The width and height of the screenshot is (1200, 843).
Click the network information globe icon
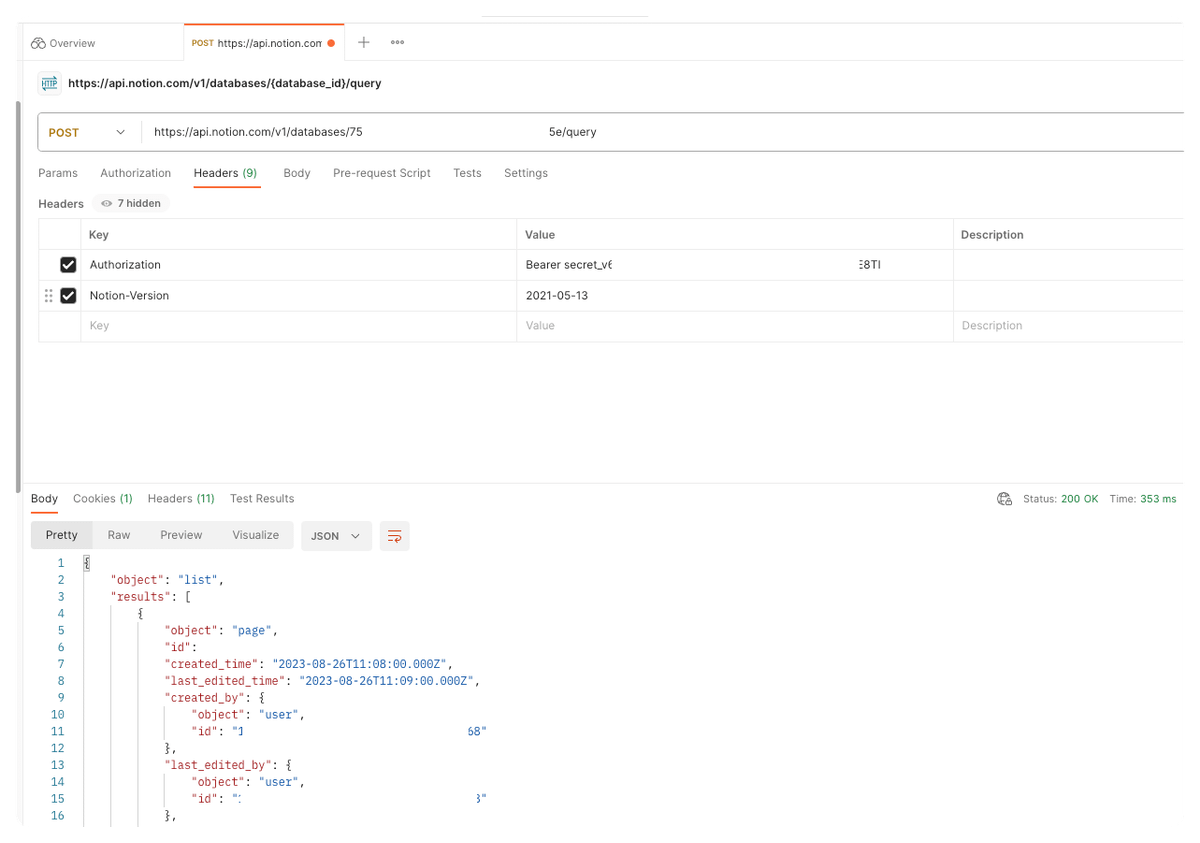1004,498
